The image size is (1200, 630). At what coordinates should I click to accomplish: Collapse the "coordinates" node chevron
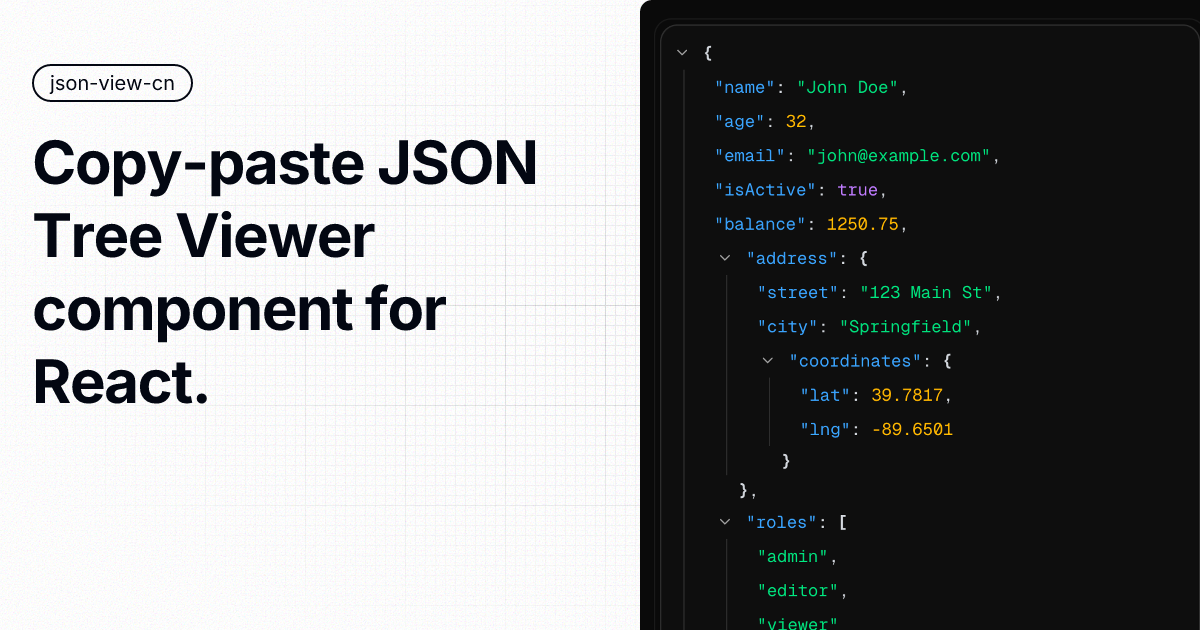tap(768, 360)
